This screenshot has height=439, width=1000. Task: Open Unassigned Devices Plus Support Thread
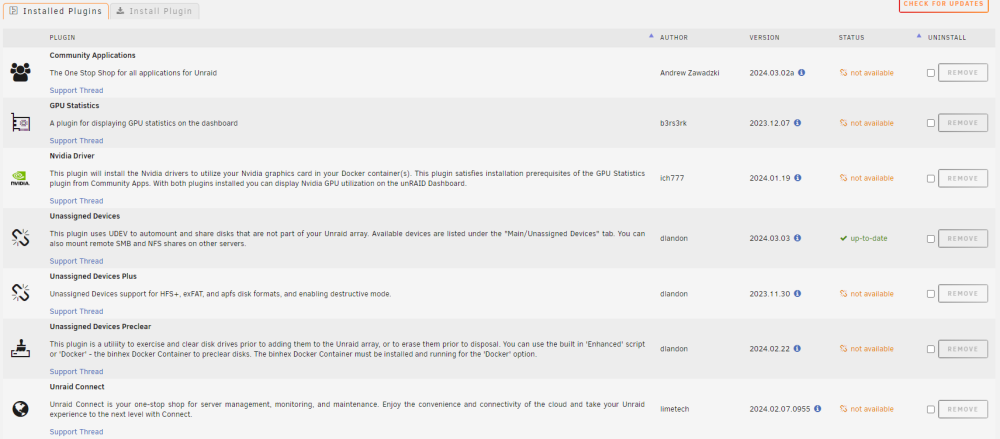(x=77, y=311)
